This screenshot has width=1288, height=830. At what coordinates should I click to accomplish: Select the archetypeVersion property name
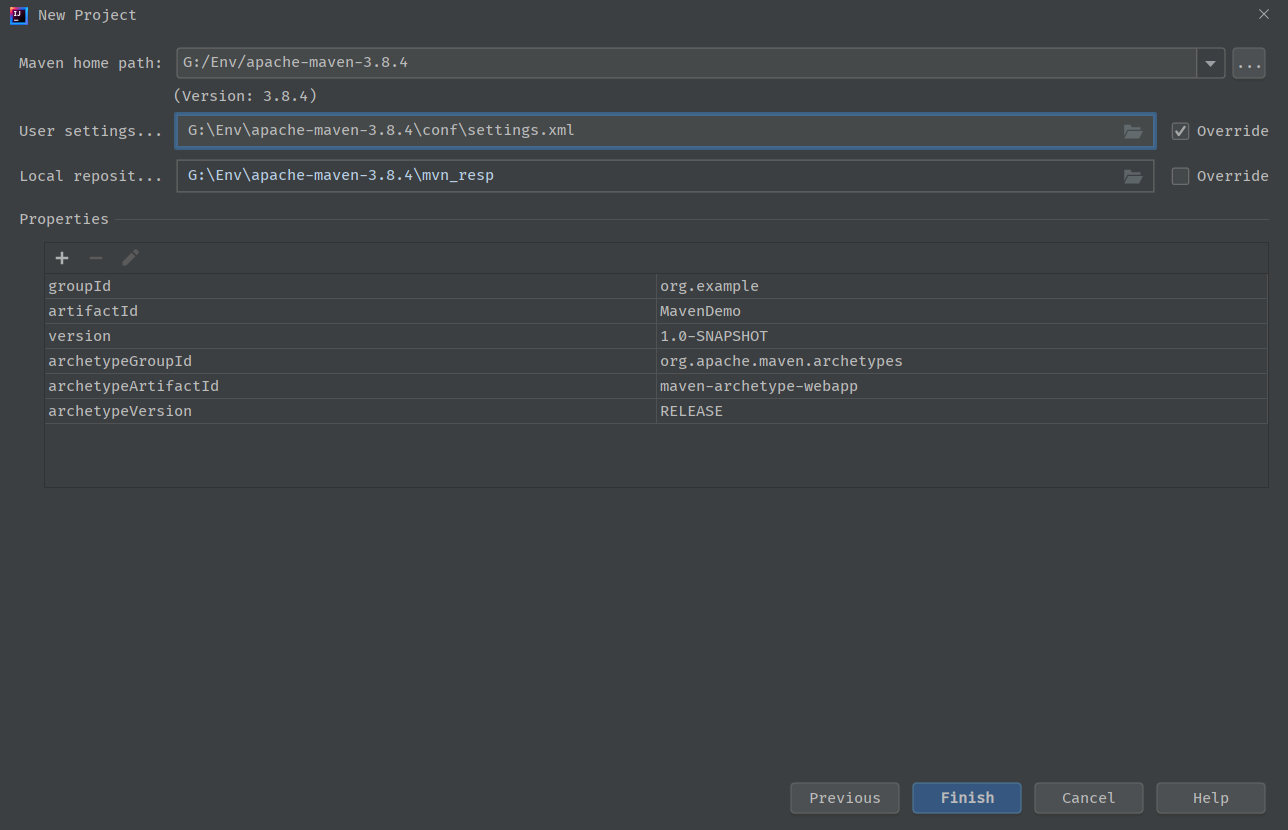point(350,411)
